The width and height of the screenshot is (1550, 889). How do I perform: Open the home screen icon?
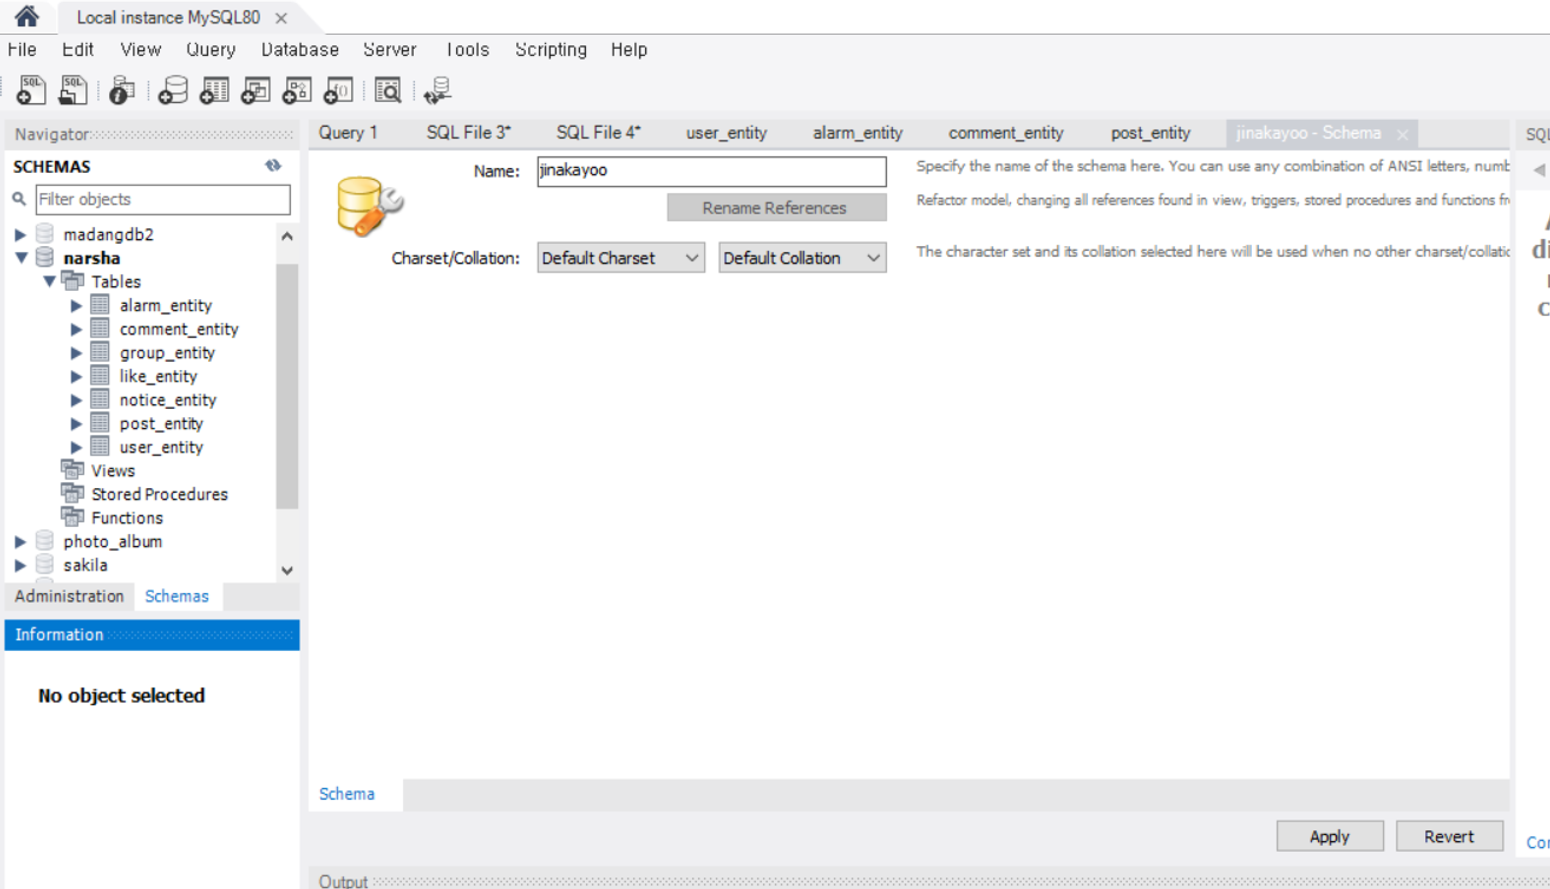coord(26,16)
